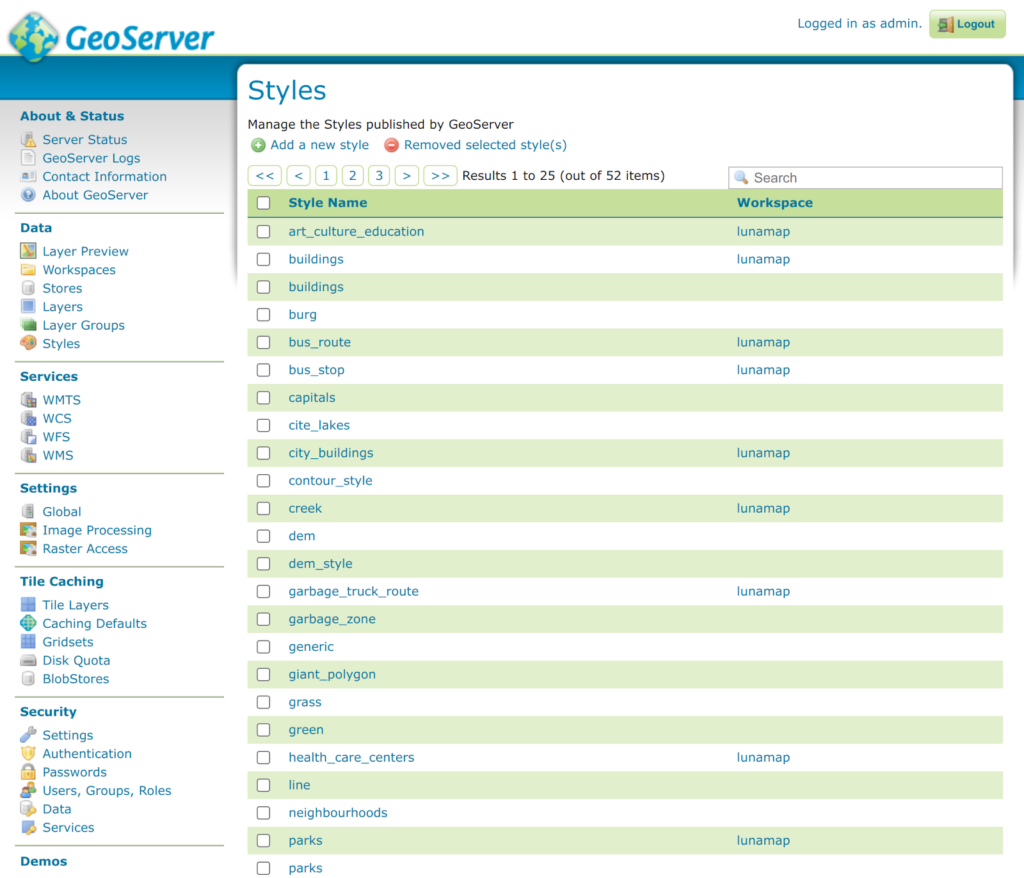Open Global settings in the sidebar
The image size is (1024, 878).
62,512
